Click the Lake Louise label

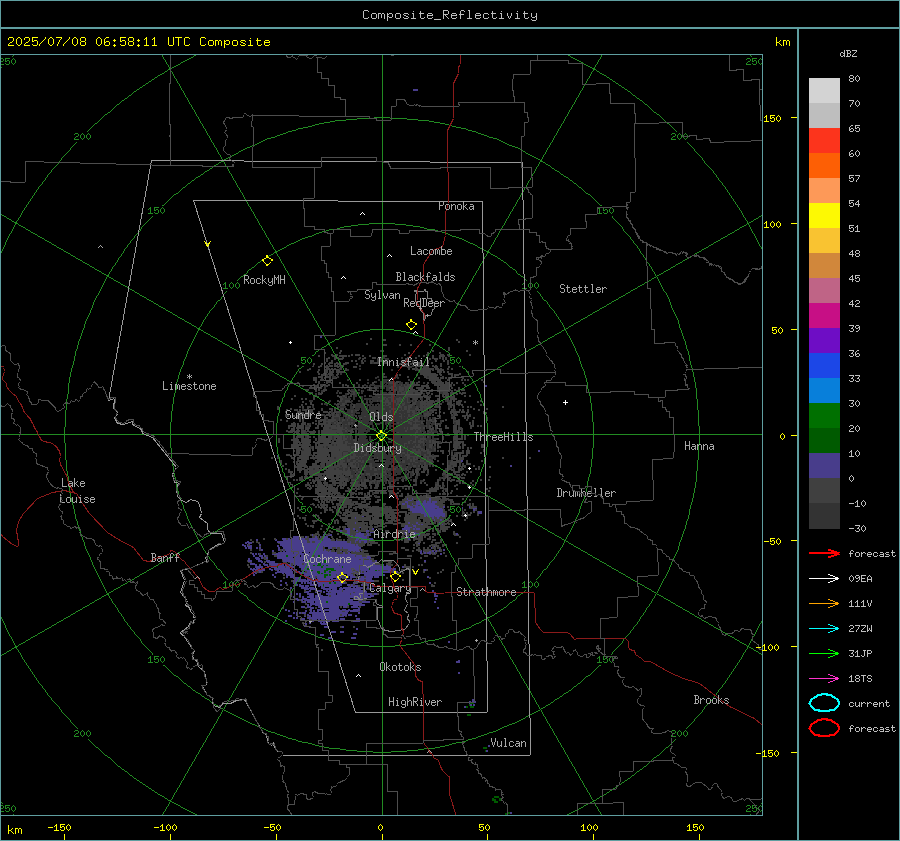77,491
